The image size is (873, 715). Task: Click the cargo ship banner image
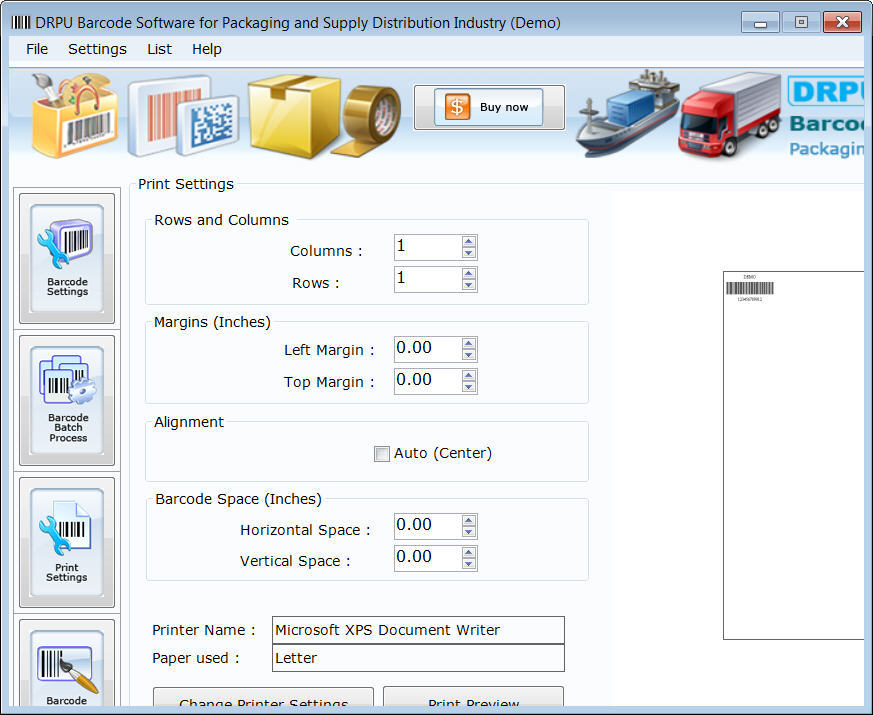point(627,114)
